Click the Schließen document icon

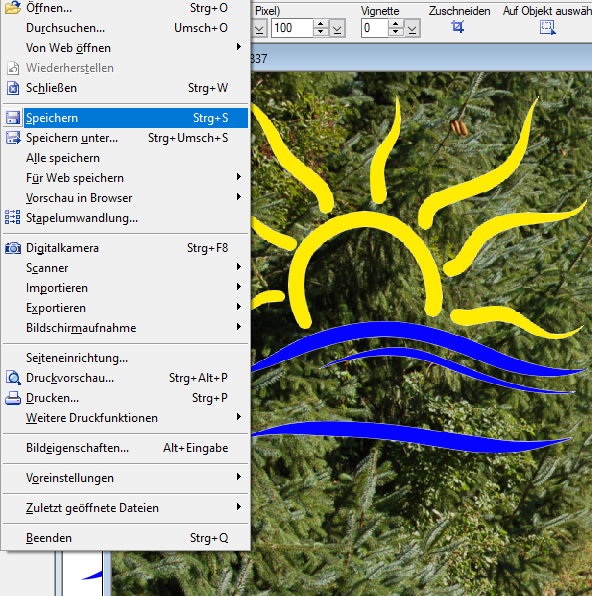13,88
